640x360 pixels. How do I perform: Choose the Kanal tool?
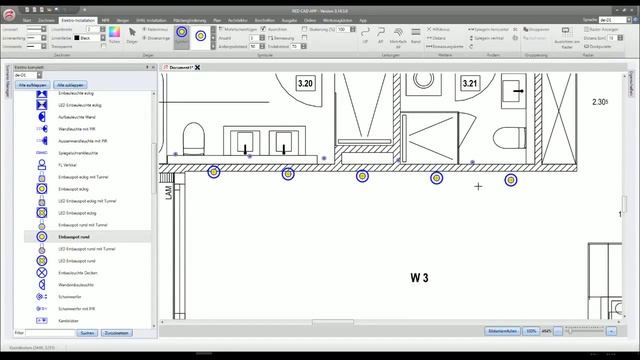pos(416,36)
